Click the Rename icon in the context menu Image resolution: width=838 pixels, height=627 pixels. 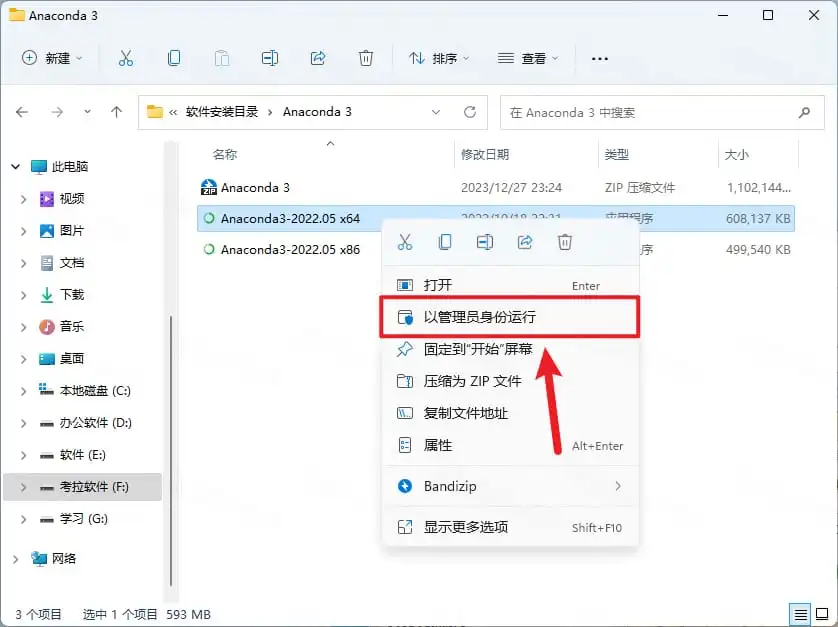[485, 242]
